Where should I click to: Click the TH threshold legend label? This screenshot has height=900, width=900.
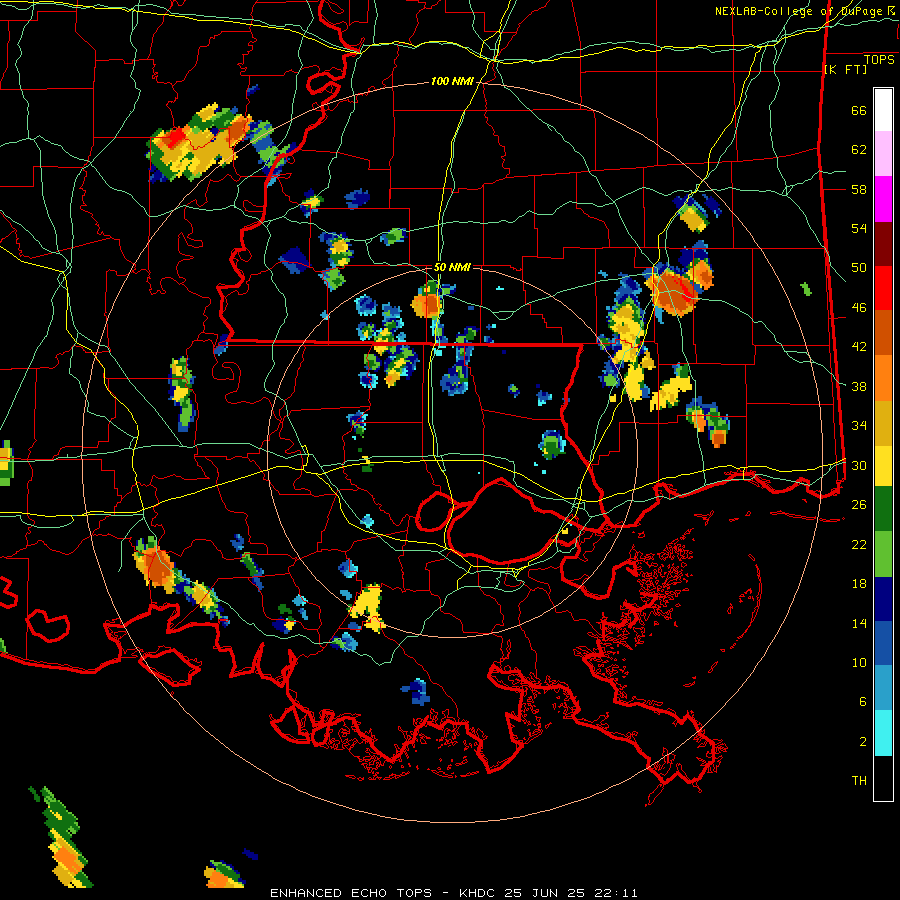859,780
